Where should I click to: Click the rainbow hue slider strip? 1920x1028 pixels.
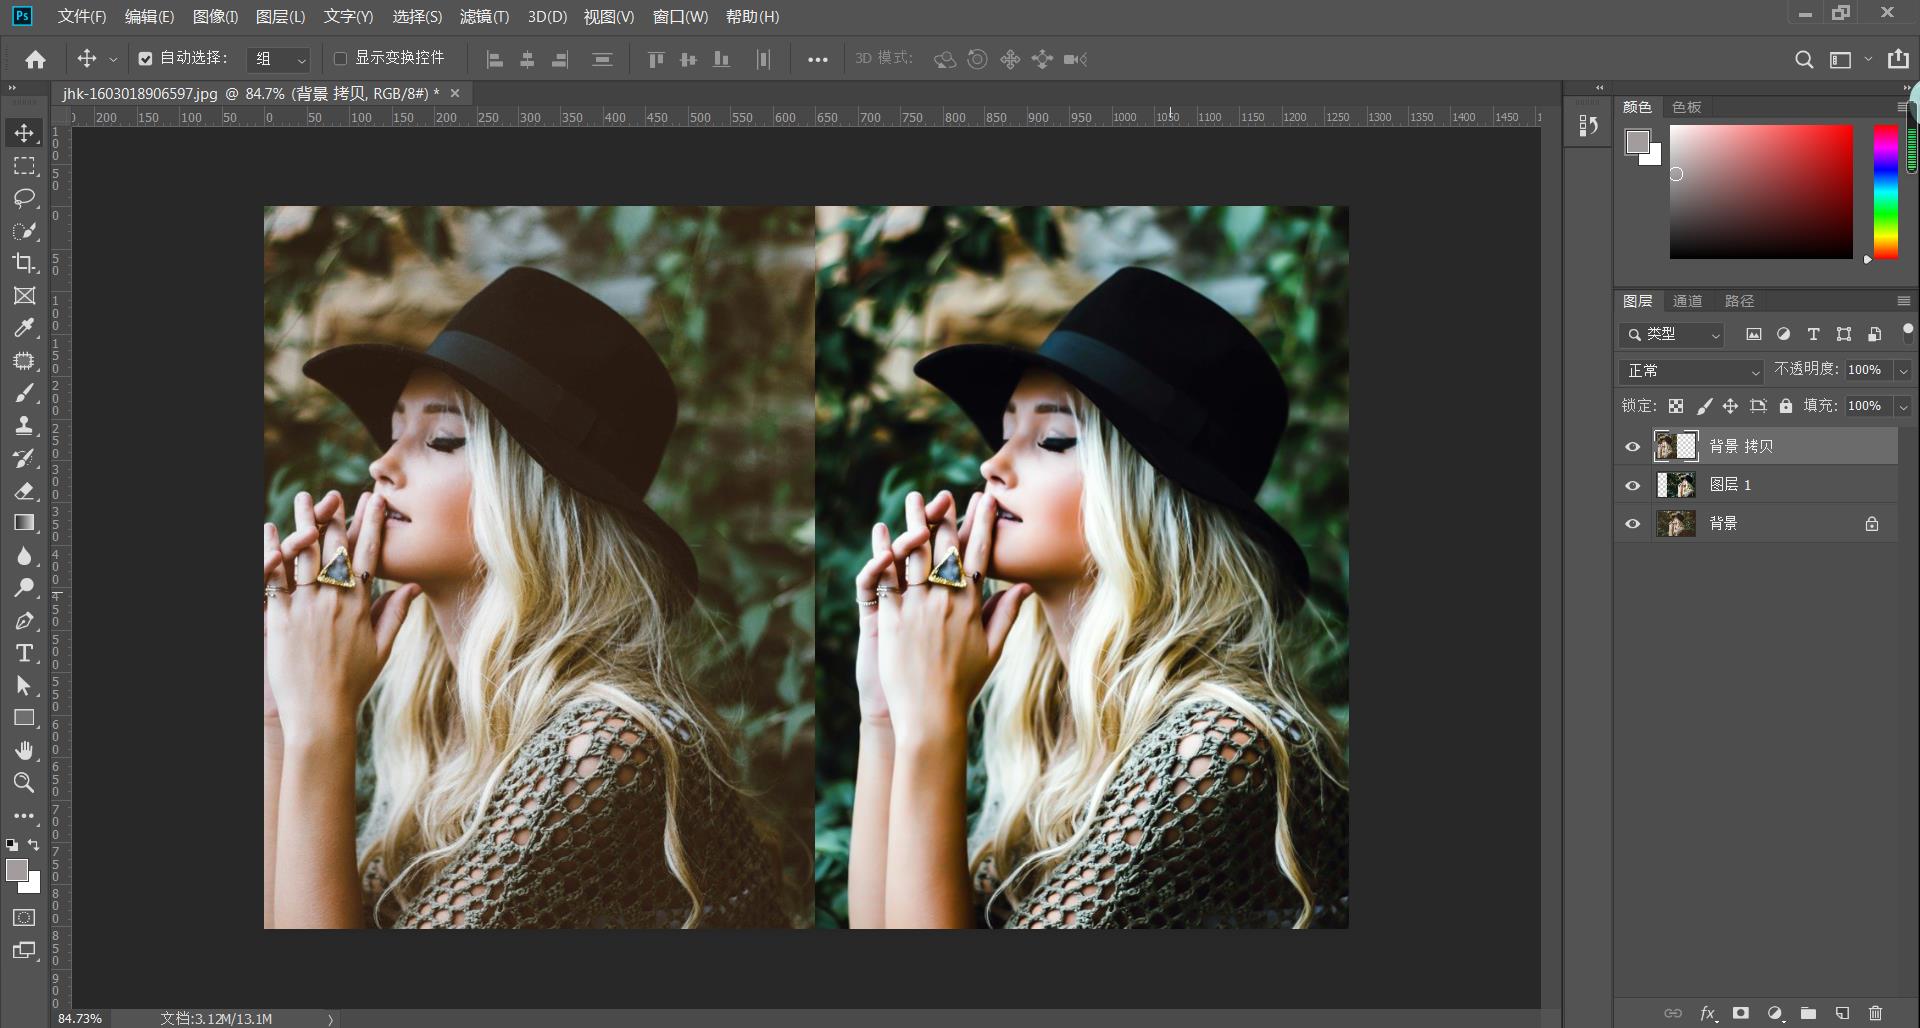1885,191
